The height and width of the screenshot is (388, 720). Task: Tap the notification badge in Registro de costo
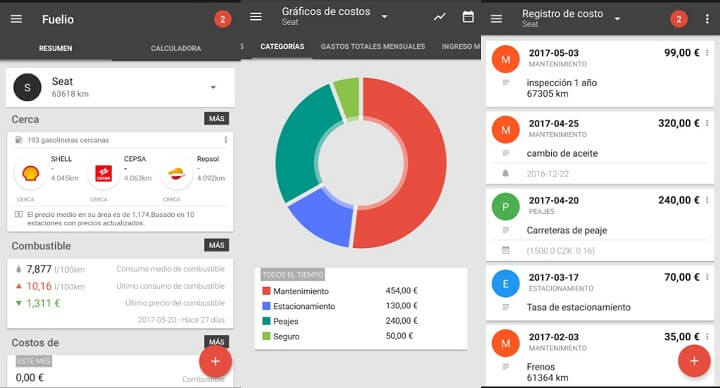tap(679, 19)
